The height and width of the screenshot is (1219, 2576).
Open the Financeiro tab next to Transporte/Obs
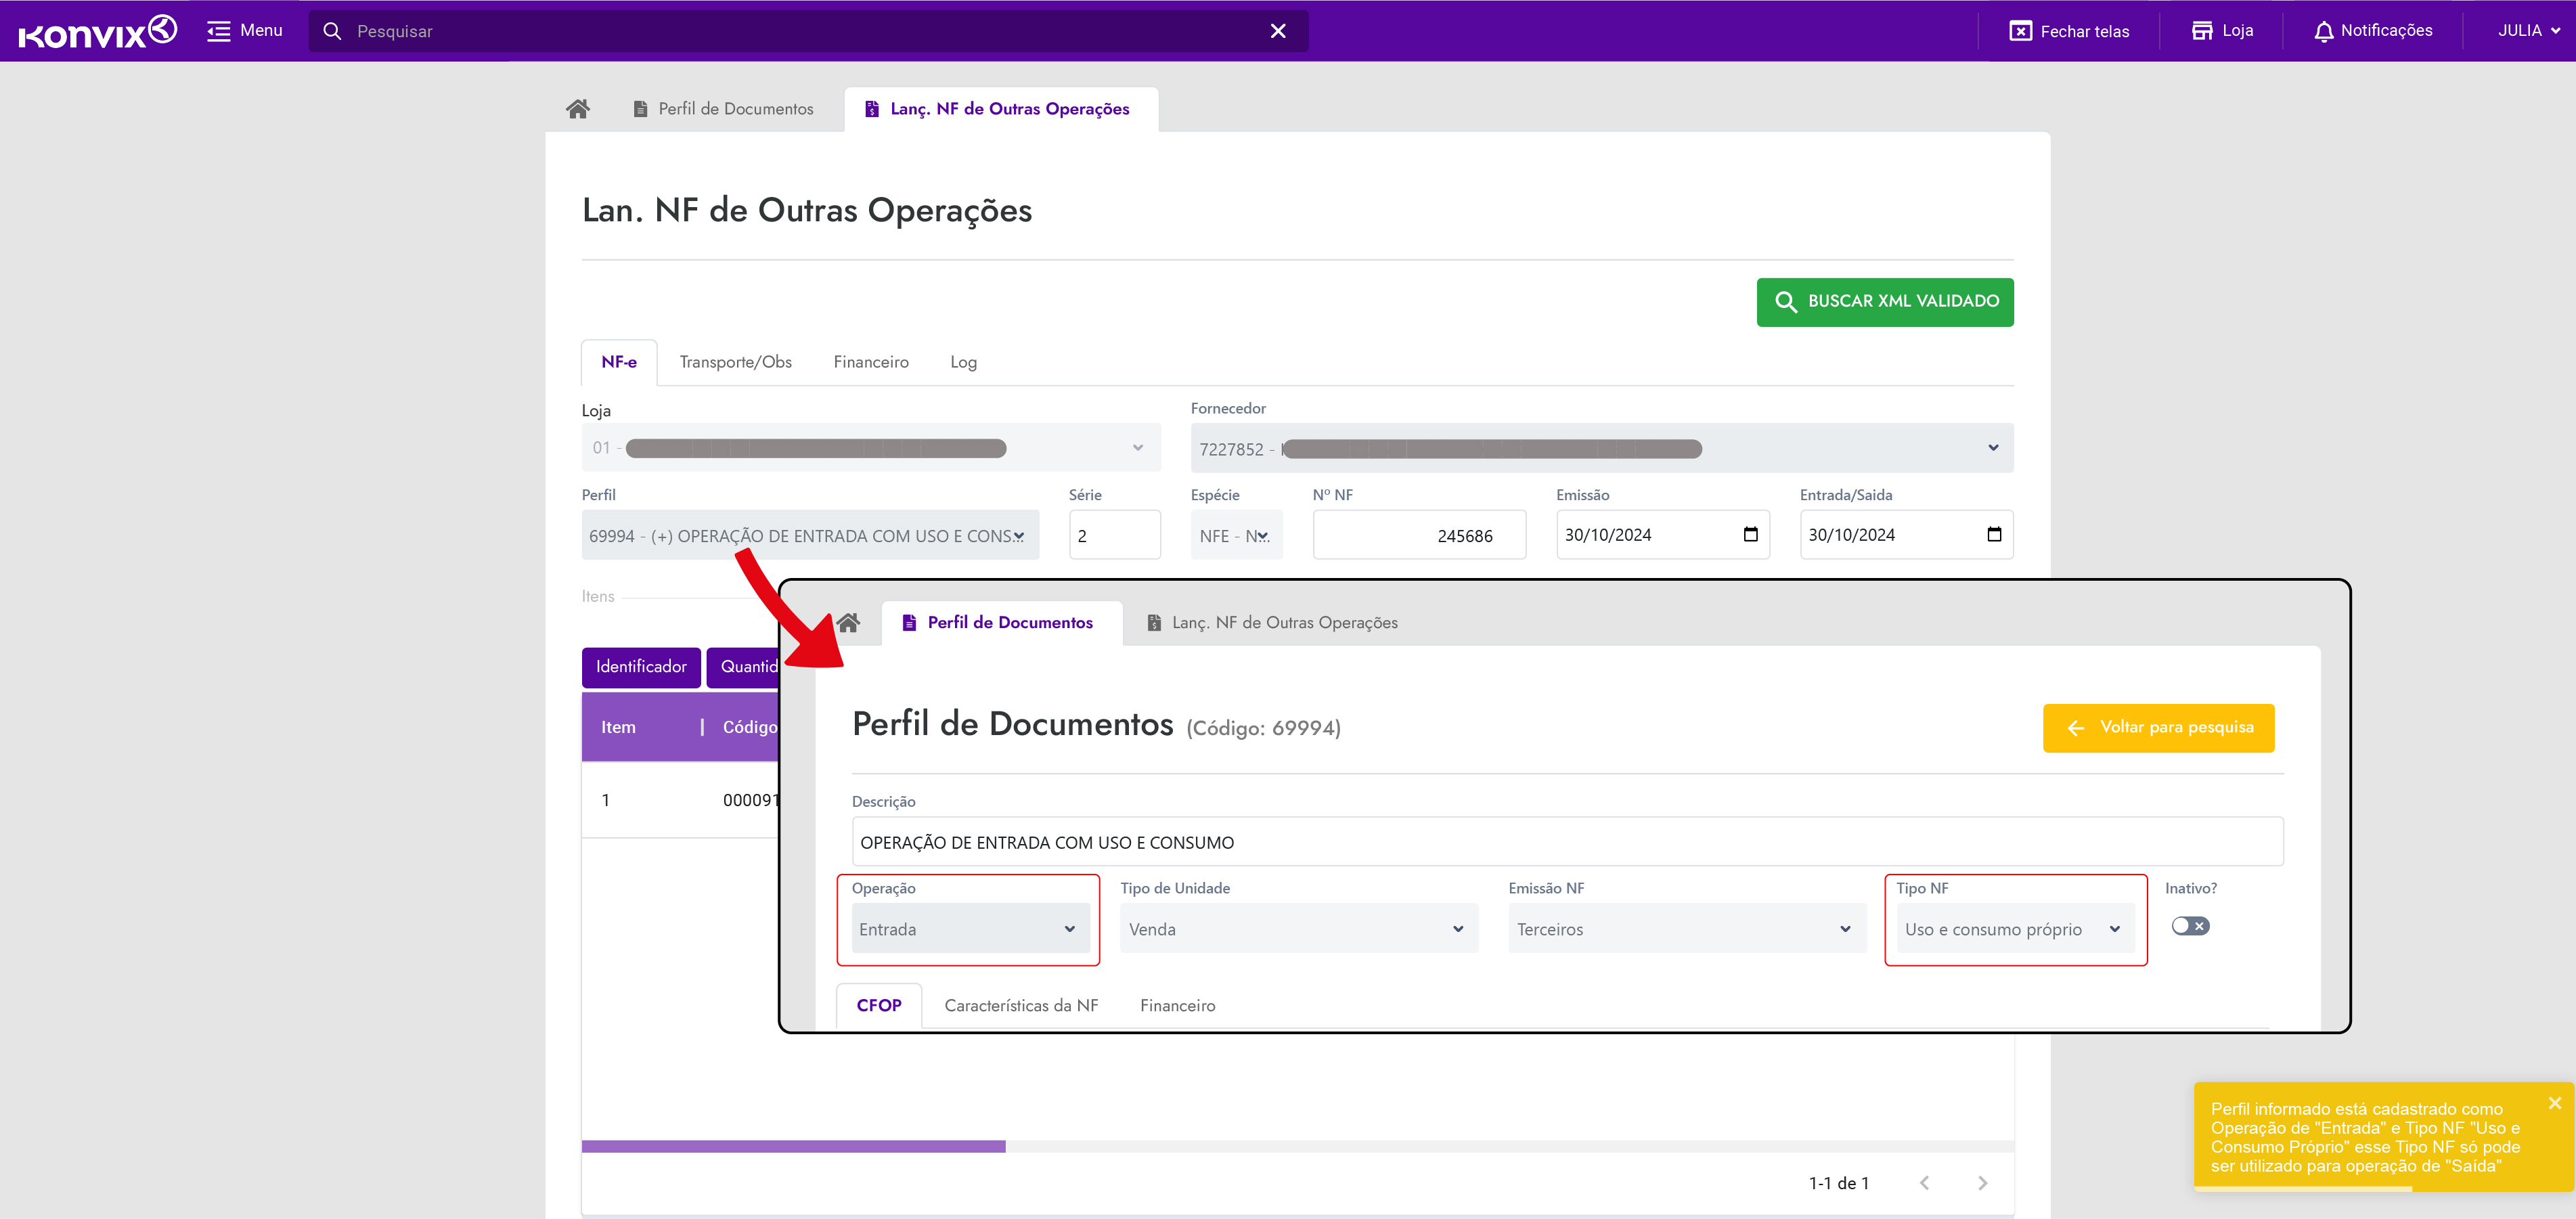tap(870, 362)
